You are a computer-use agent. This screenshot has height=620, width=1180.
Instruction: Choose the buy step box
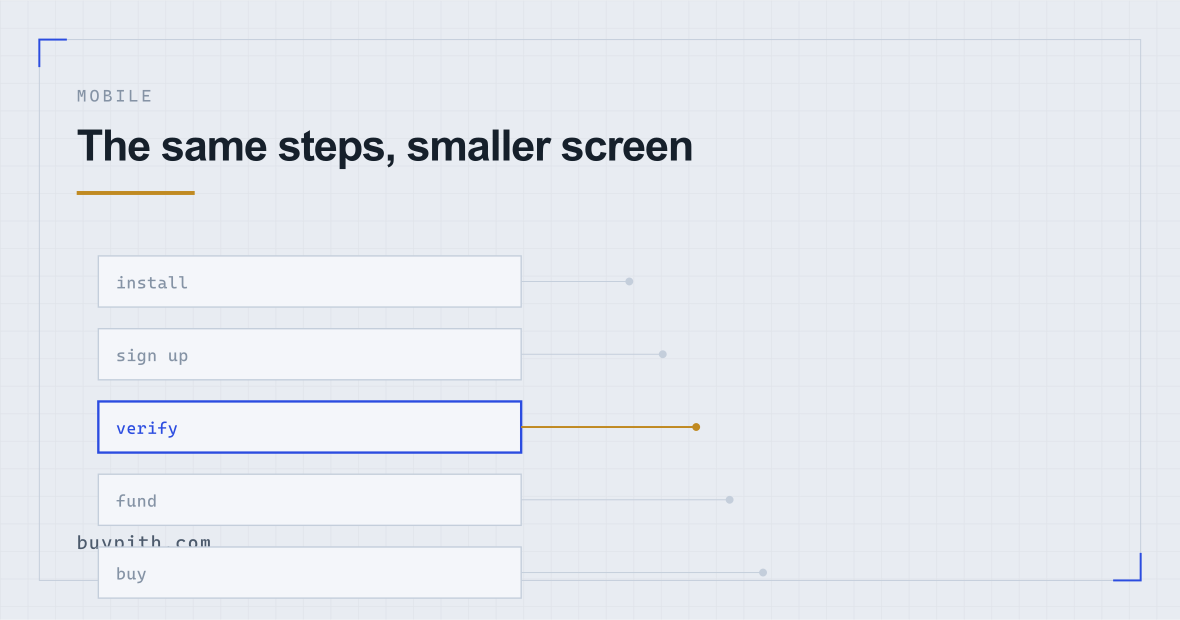pyautogui.click(x=309, y=573)
